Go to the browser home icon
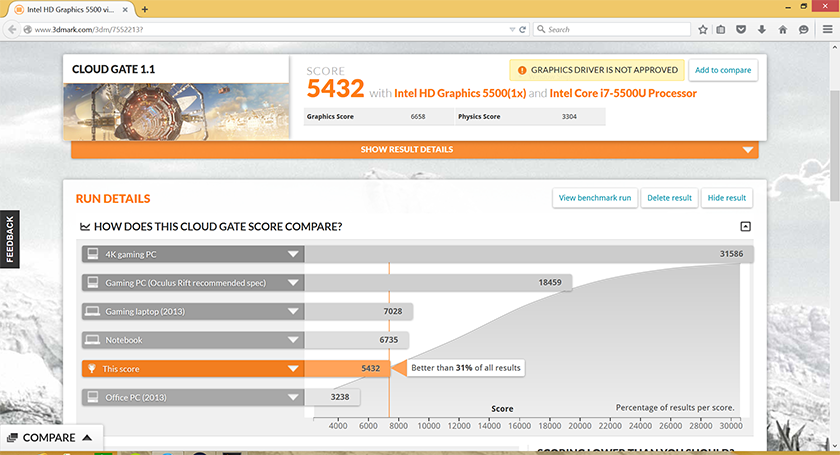840x455 pixels. 783,29
